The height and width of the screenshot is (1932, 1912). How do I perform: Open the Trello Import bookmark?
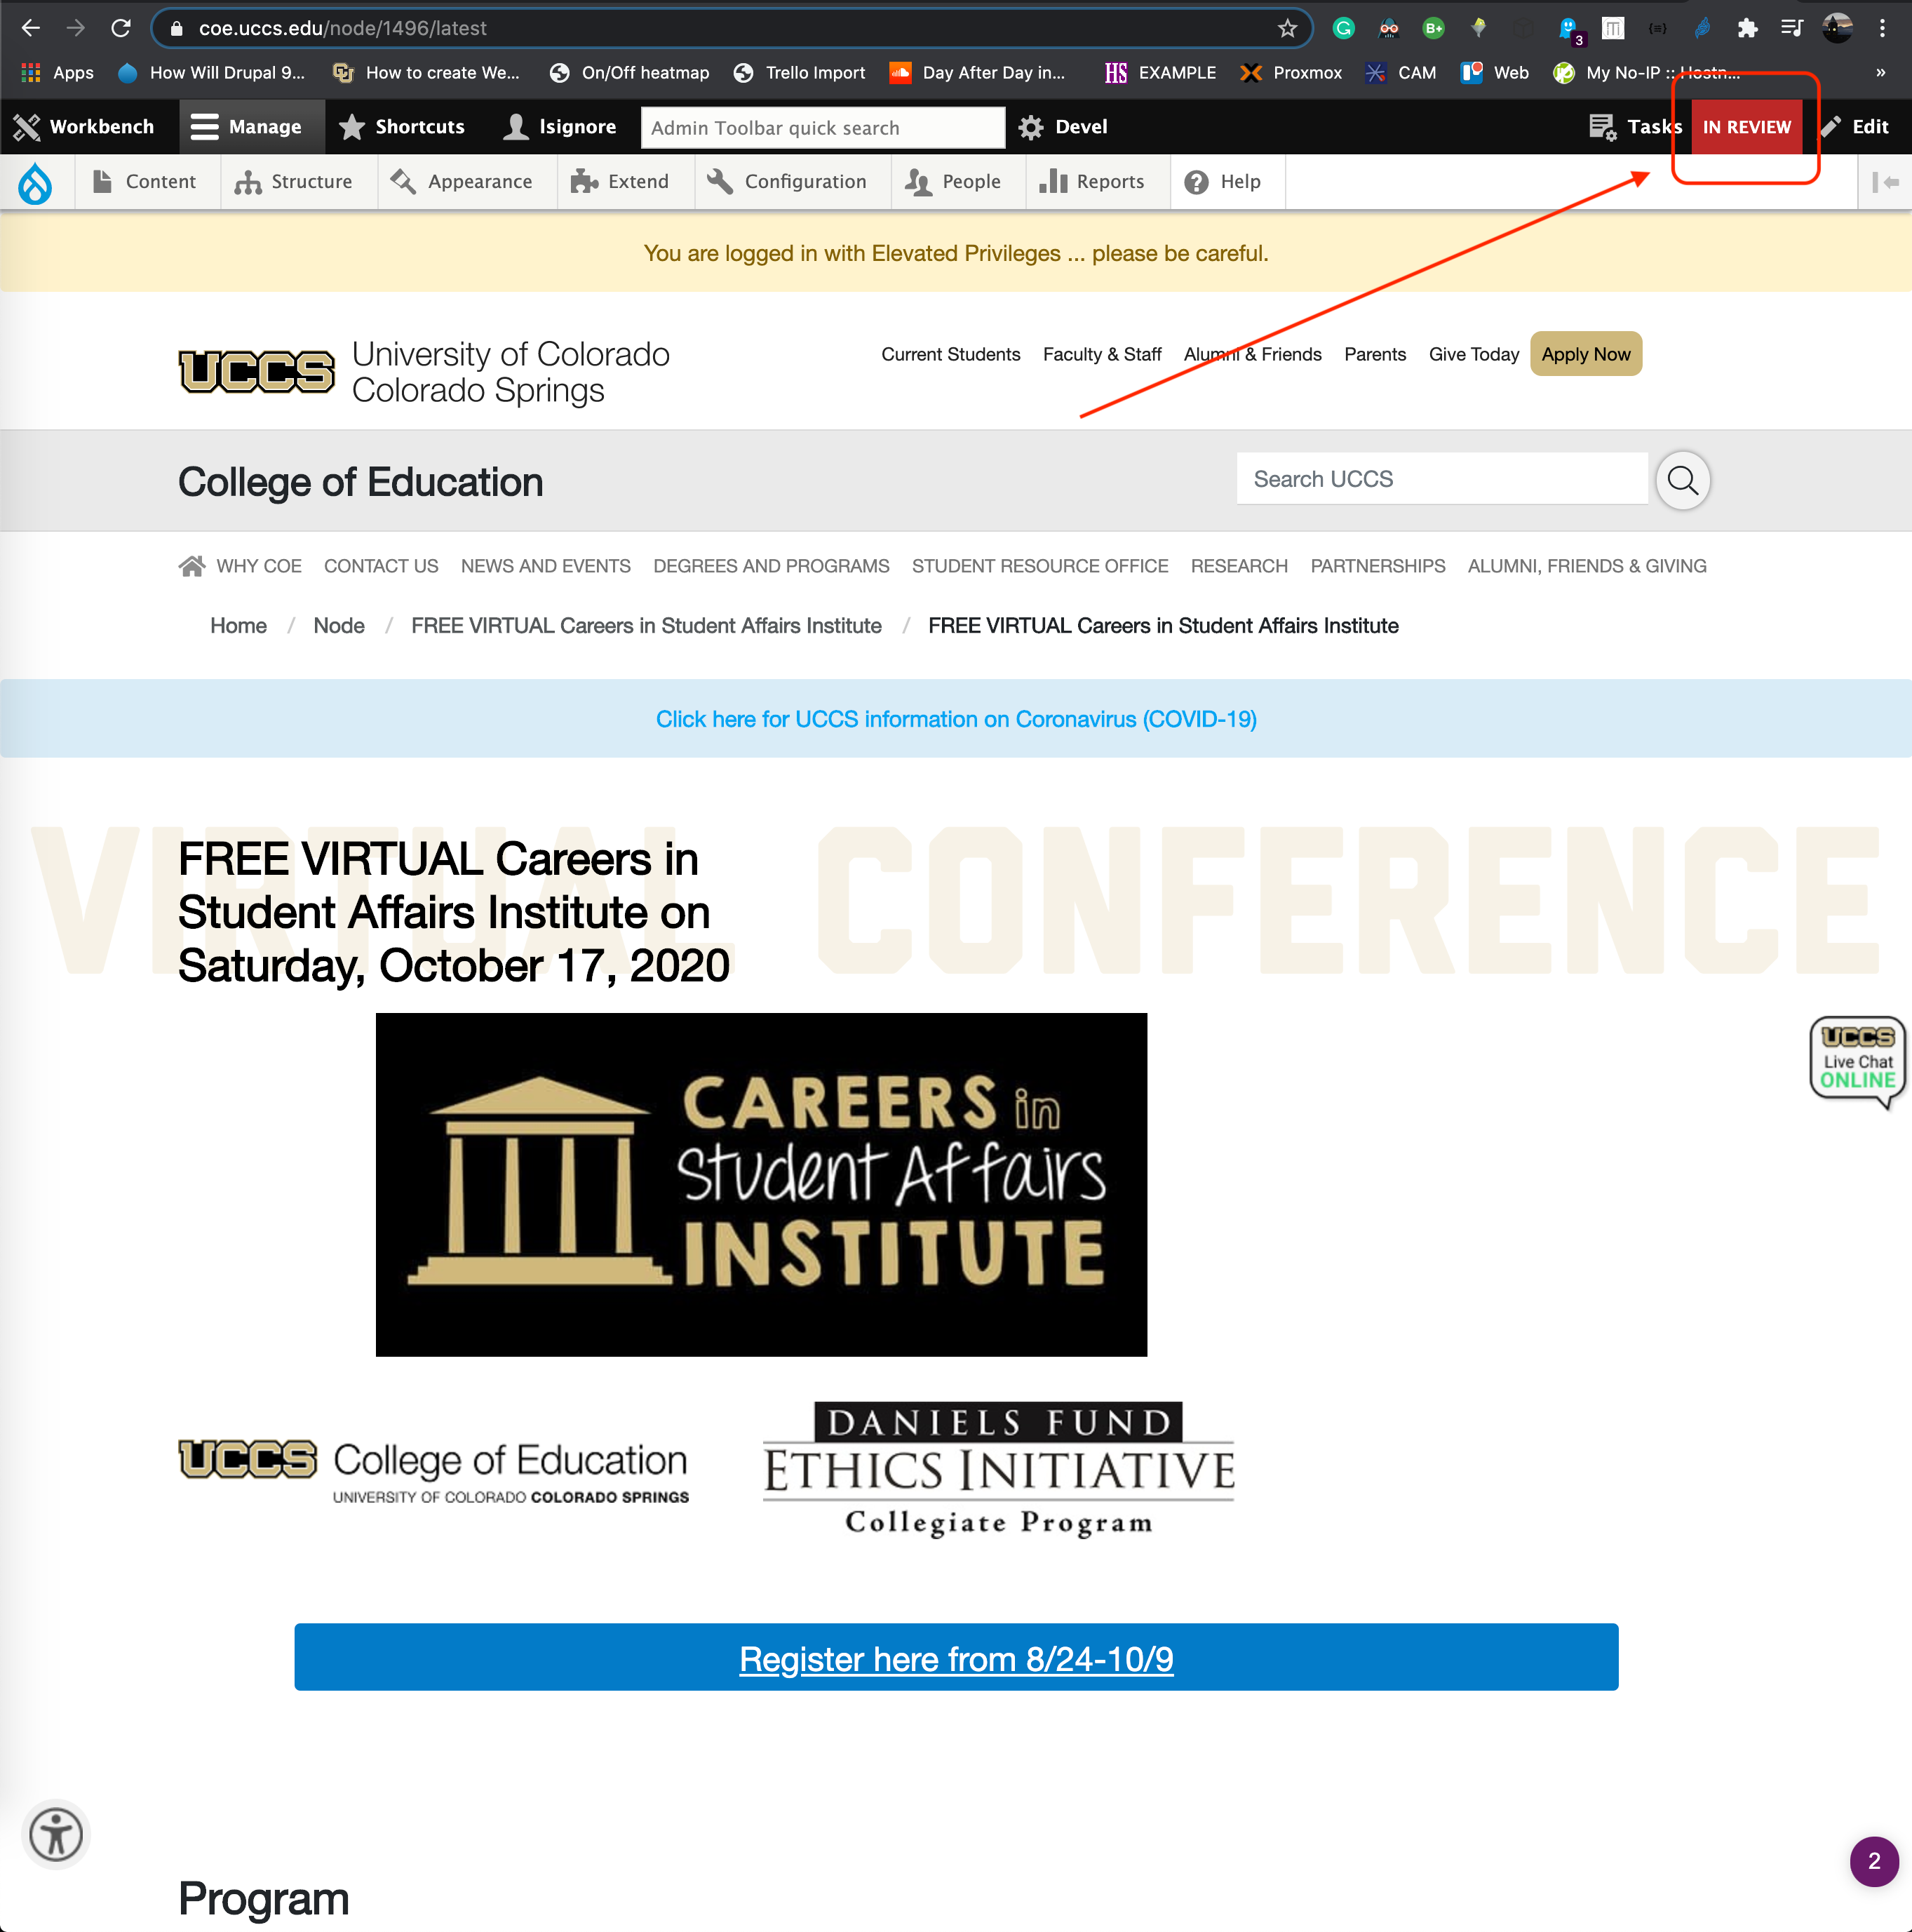(799, 73)
